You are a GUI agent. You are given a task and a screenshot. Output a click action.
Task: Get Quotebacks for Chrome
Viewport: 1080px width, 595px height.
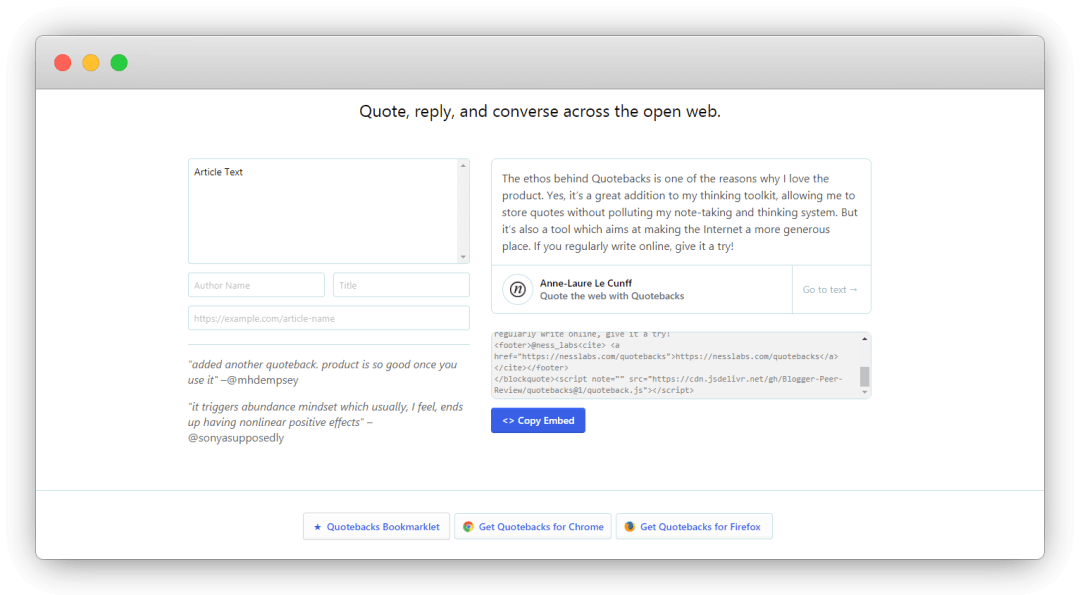[532, 527]
